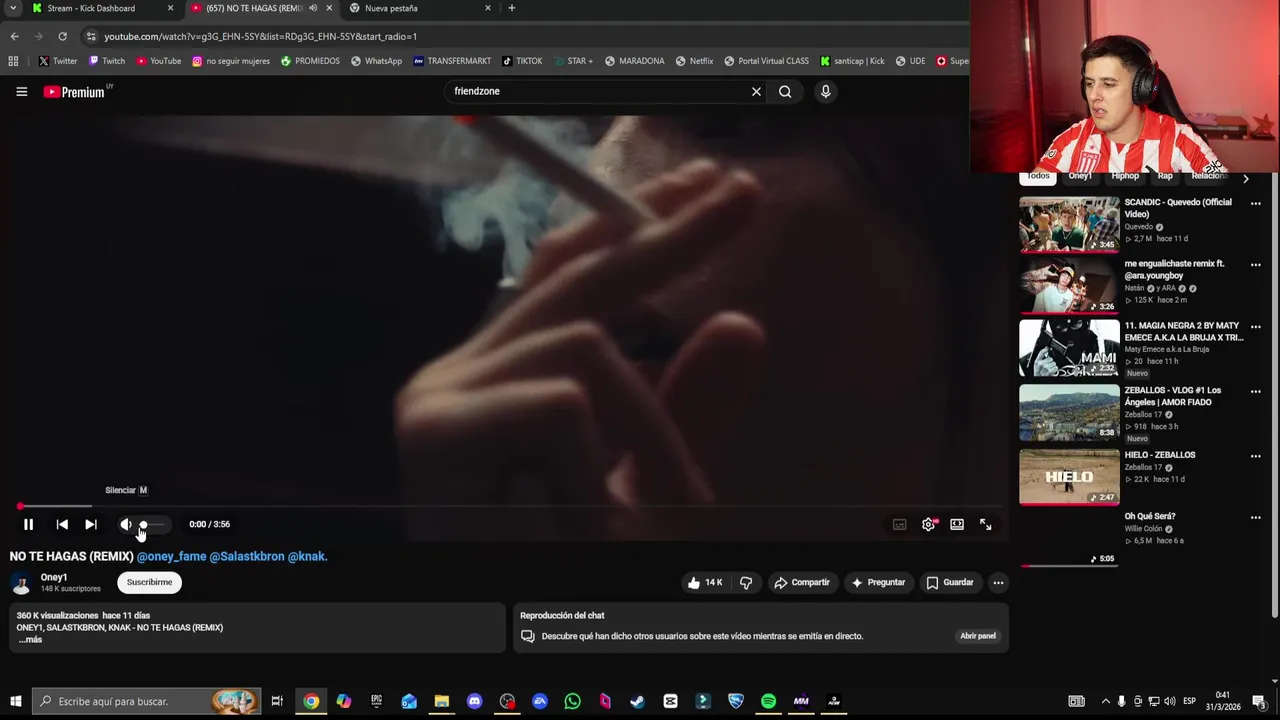Start voice search with microphone
1280x720 pixels.
[x=825, y=91]
